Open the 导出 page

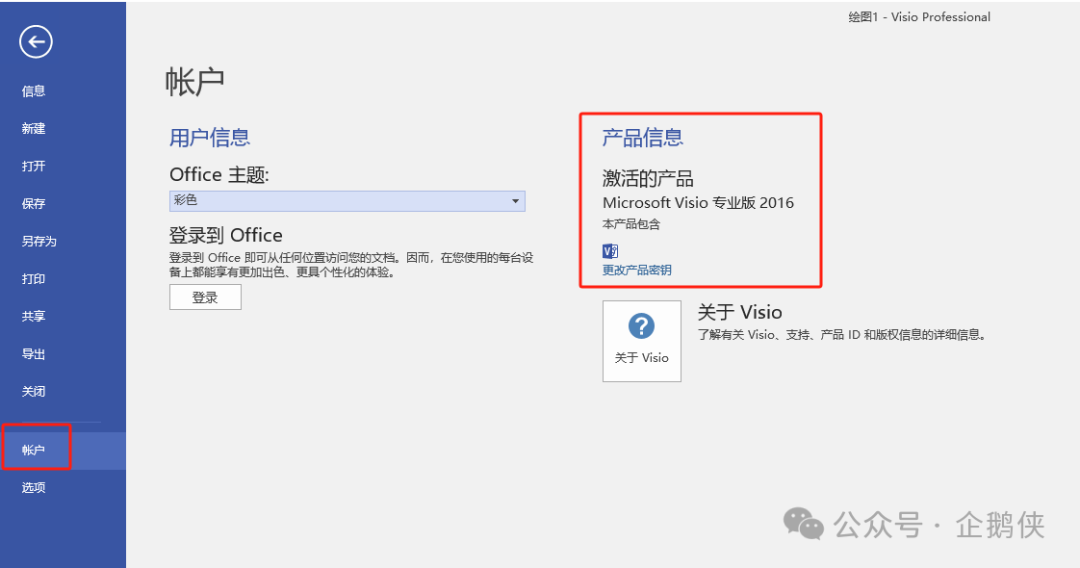(x=33, y=354)
